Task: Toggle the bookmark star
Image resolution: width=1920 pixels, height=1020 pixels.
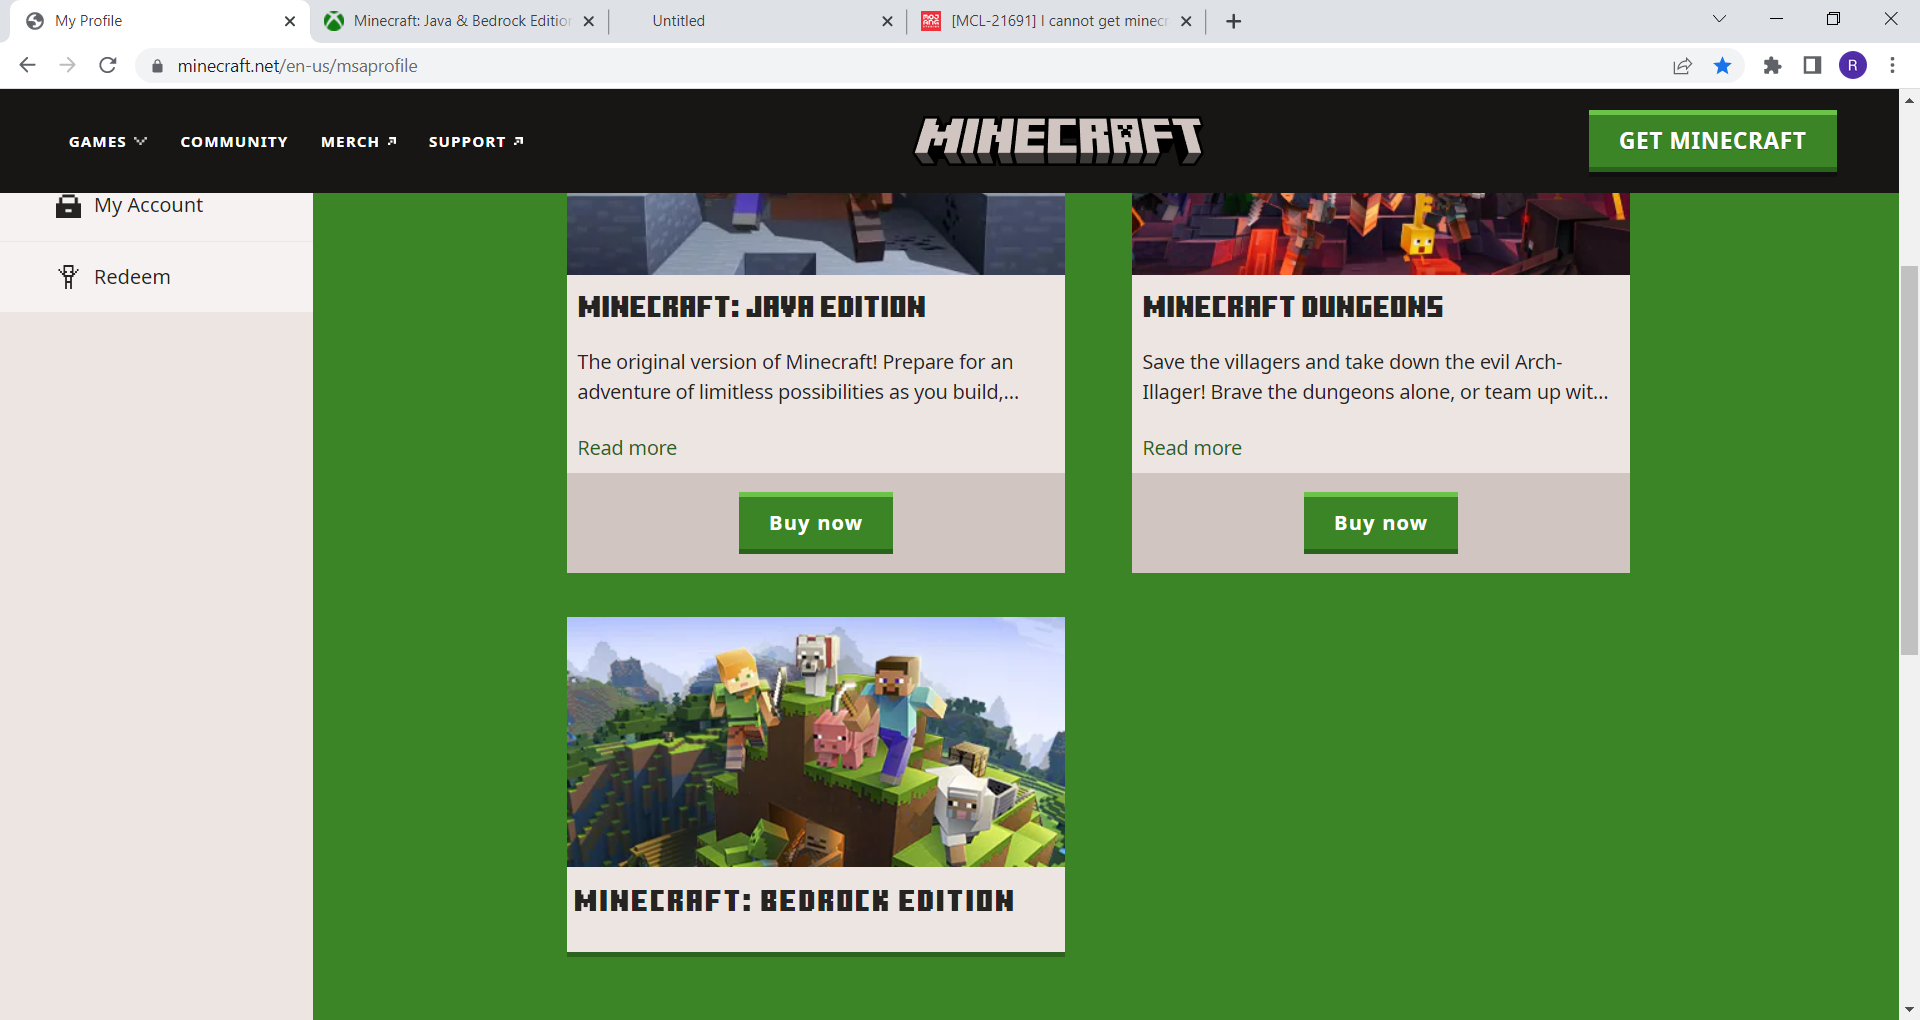Action: [x=1722, y=66]
